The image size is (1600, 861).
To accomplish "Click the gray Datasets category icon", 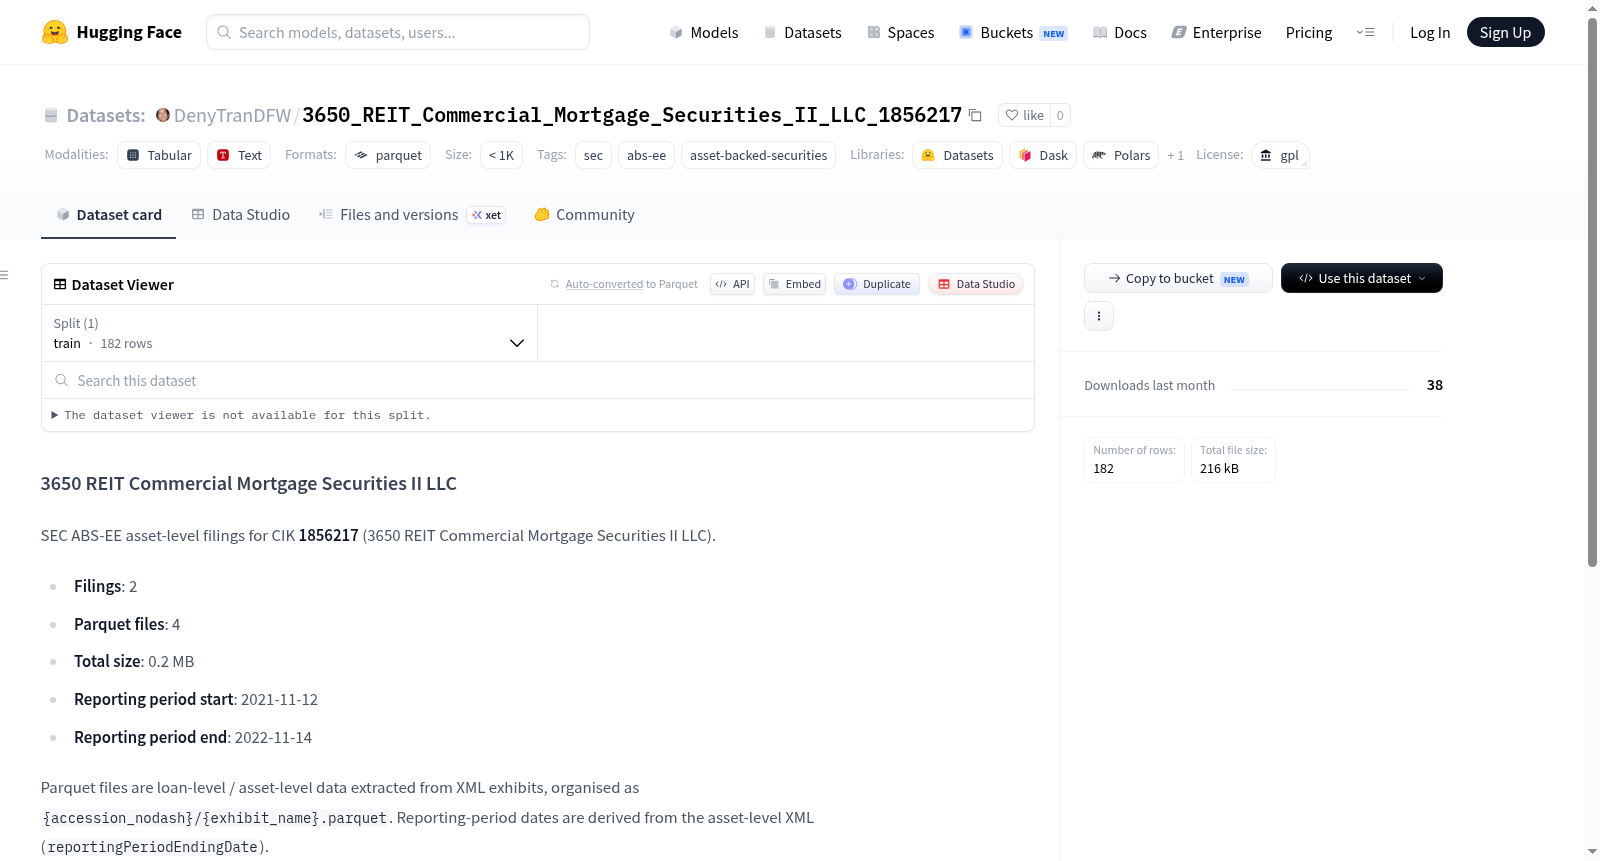I will pos(51,115).
